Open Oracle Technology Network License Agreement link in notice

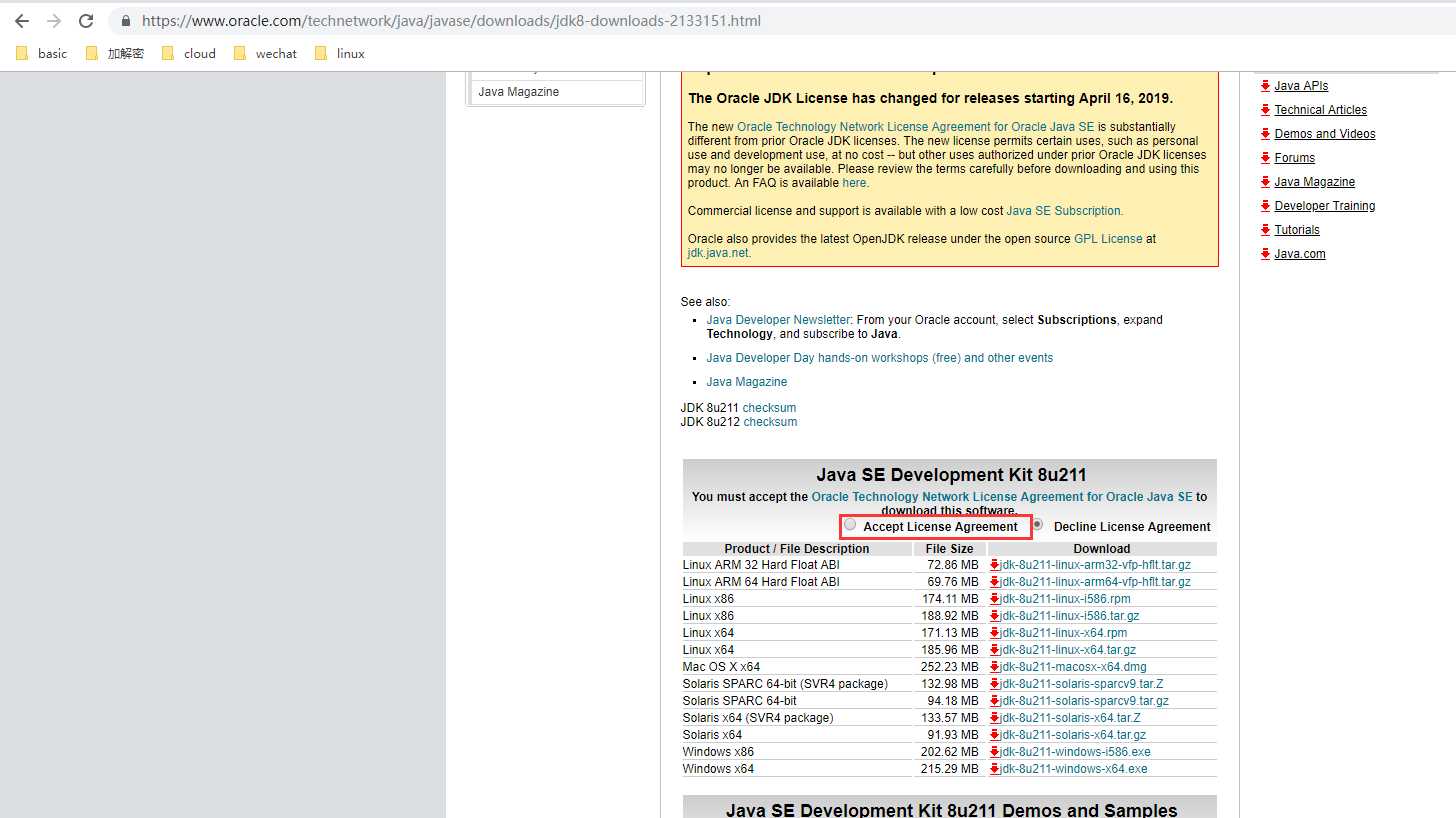pos(915,127)
